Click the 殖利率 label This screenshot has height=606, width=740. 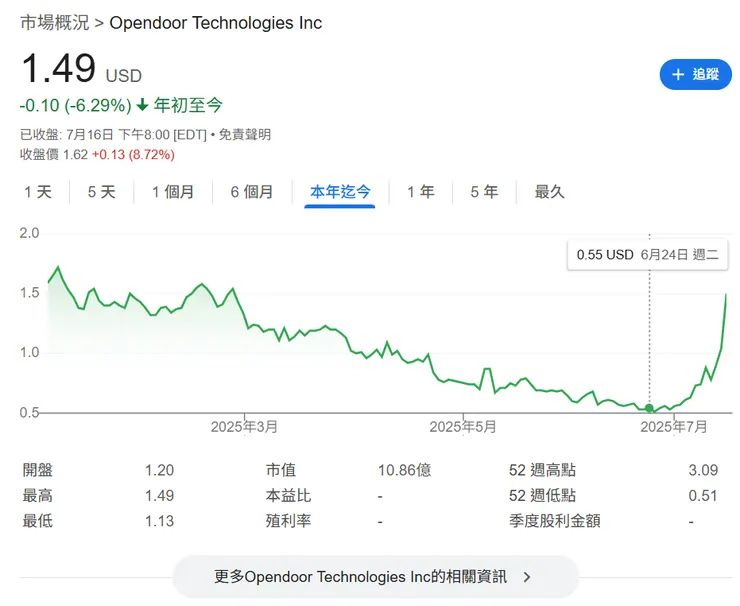(x=288, y=521)
